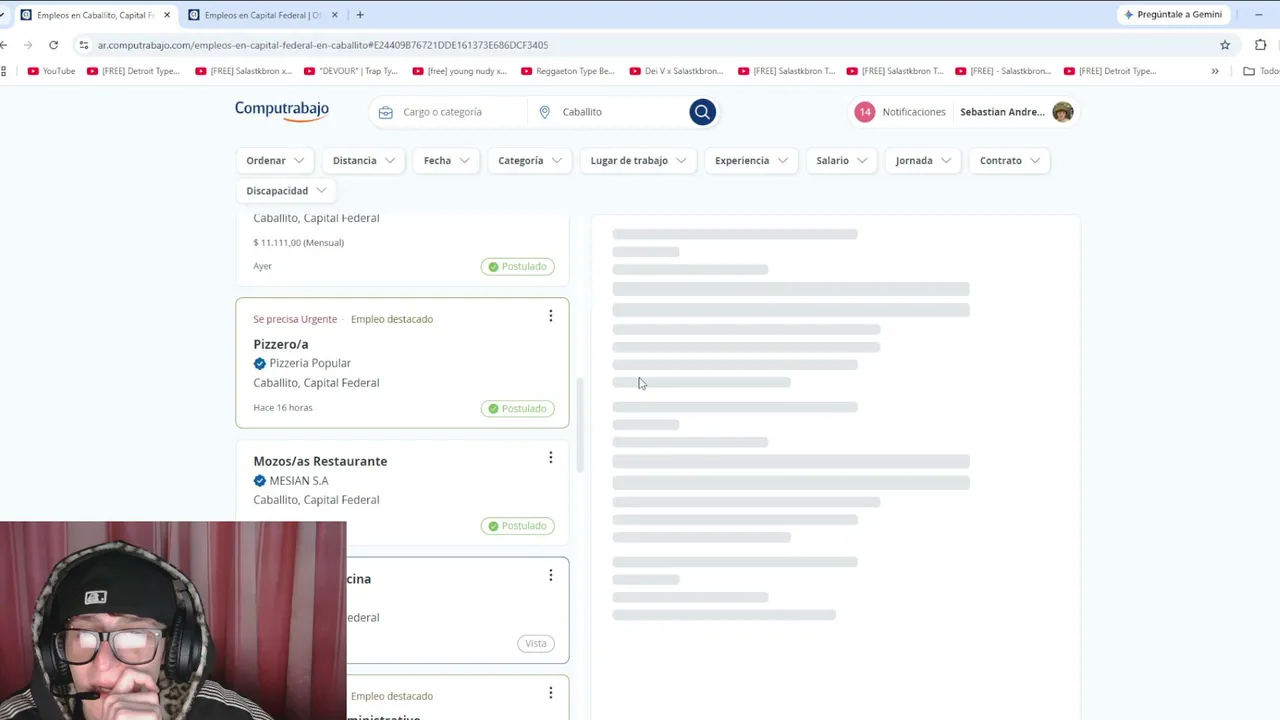
Task: Show more bookmarks with the overflow chevron
Action: (x=1215, y=71)
